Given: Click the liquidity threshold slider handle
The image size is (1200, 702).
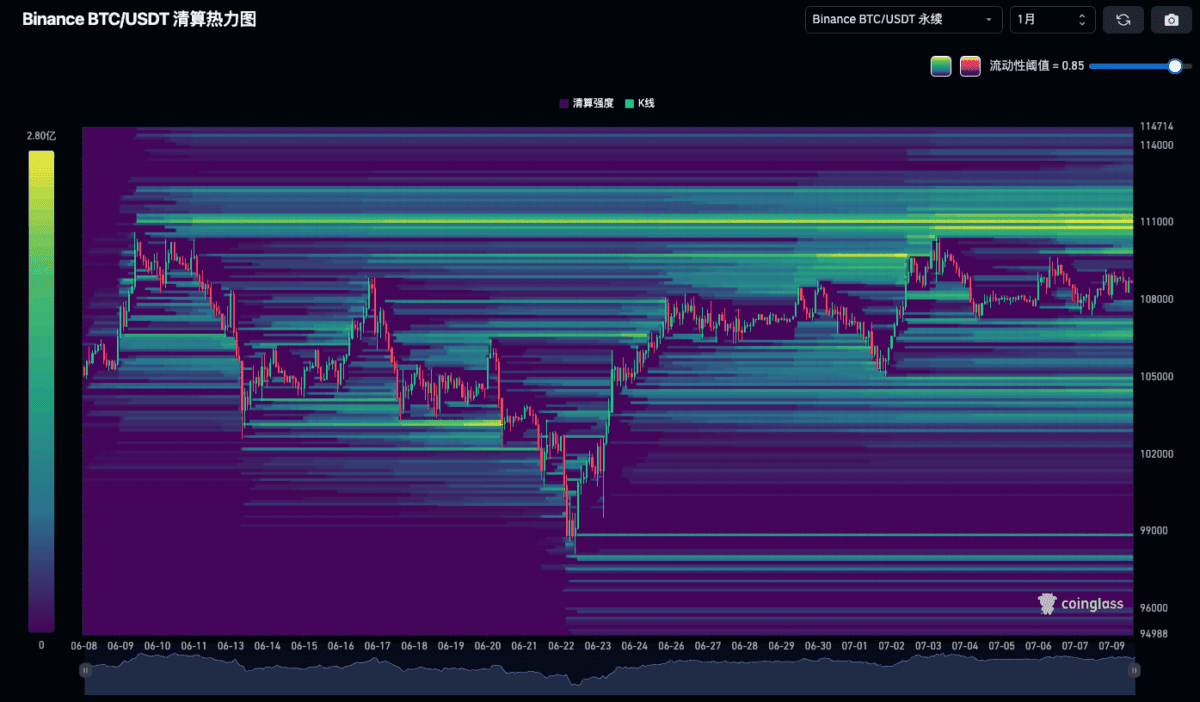Looking at the screenshot, I should 1175,66.
